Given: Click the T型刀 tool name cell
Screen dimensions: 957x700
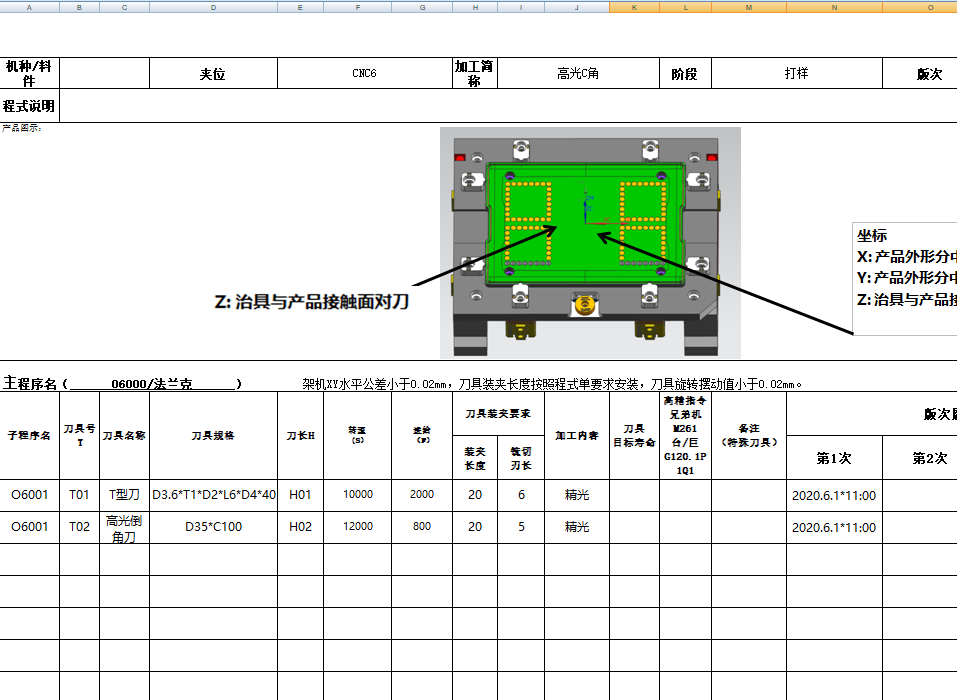Looking at the screenshot, I should click(124, 494).
